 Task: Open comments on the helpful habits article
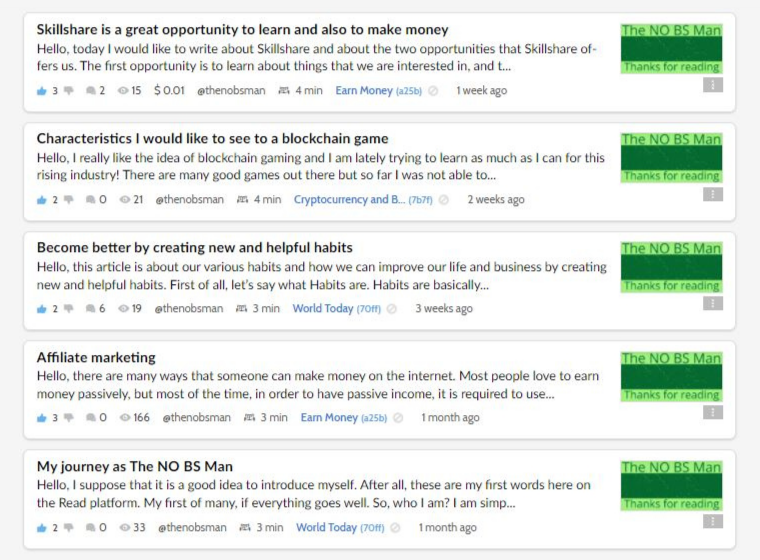point(90,308)
